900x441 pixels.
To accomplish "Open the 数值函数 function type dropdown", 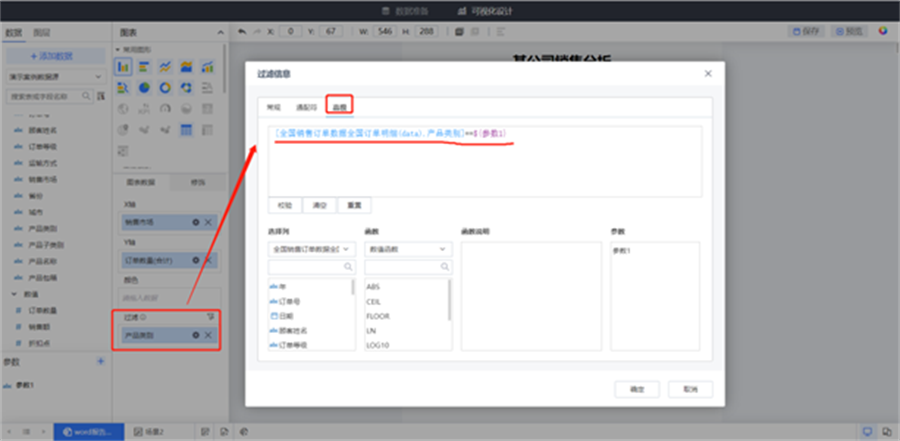I will click(x=408, y=249).
